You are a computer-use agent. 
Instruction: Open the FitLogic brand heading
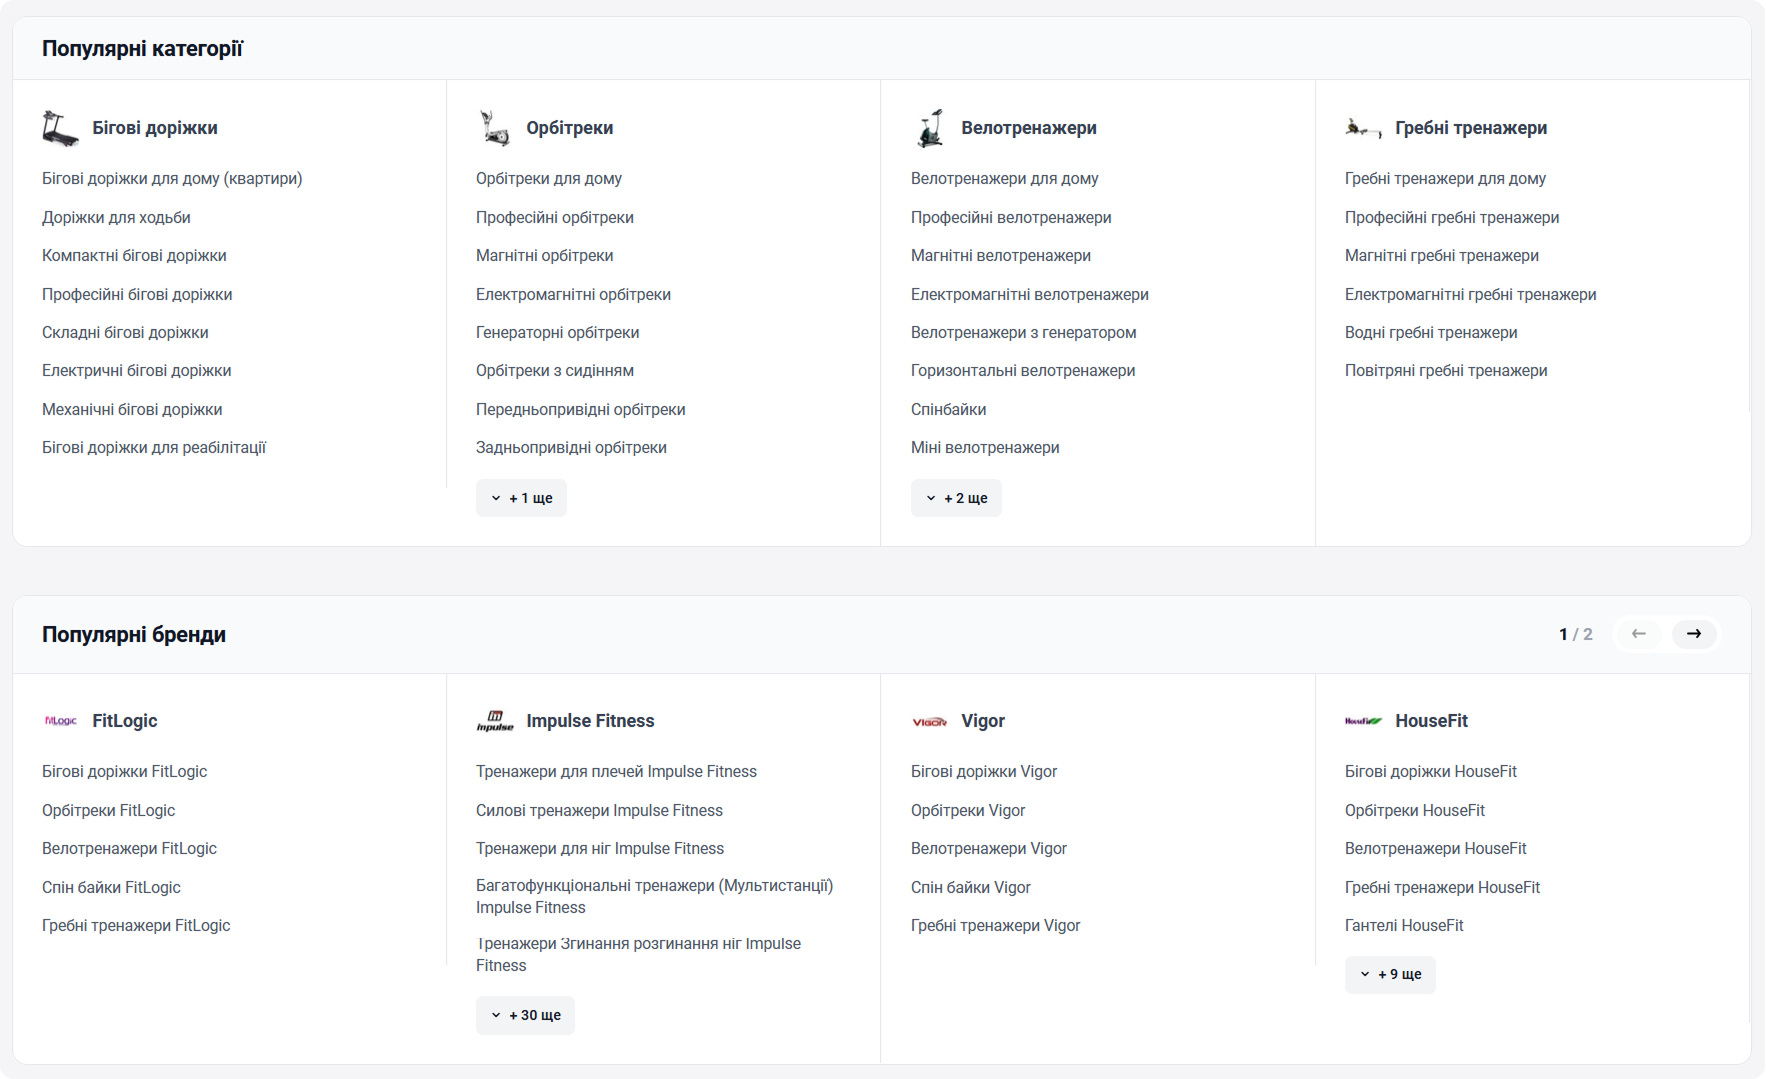pyautogui.click(x=125, y=721)
